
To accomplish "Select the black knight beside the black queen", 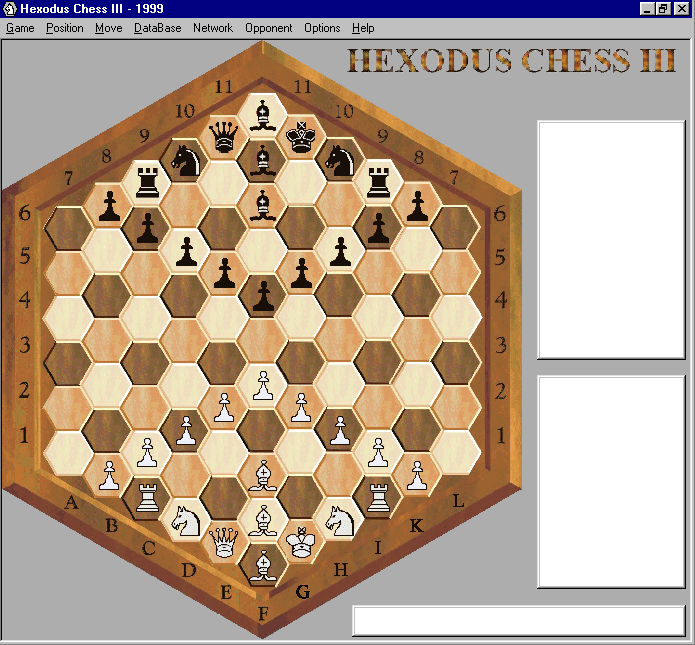I will click(x=186, y=160).
